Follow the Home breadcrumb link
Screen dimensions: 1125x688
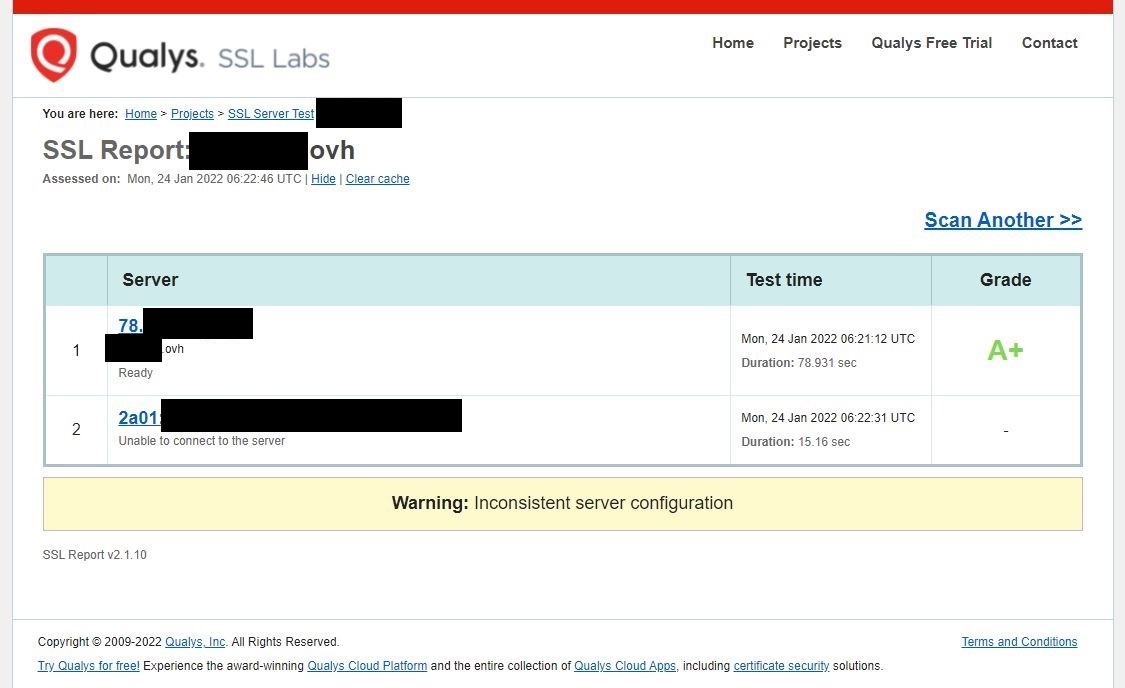pyautogui.click(x=141, y=113)
